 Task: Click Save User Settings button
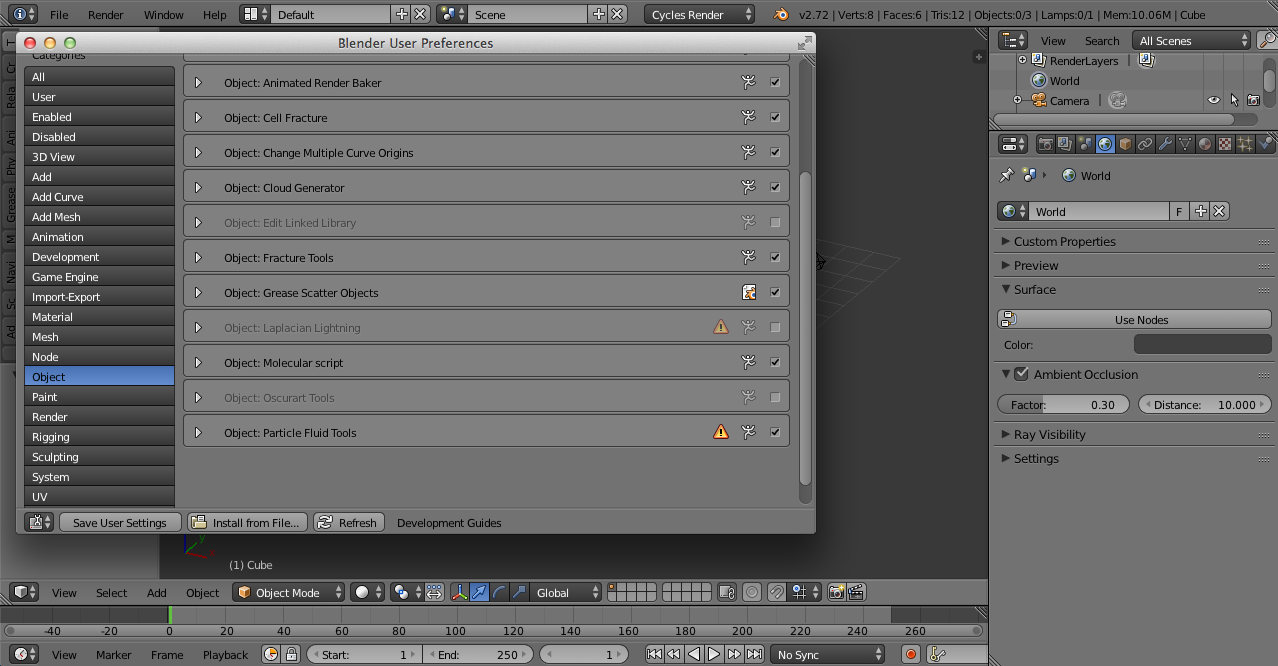pyautogui.click(x=120, y=522)
